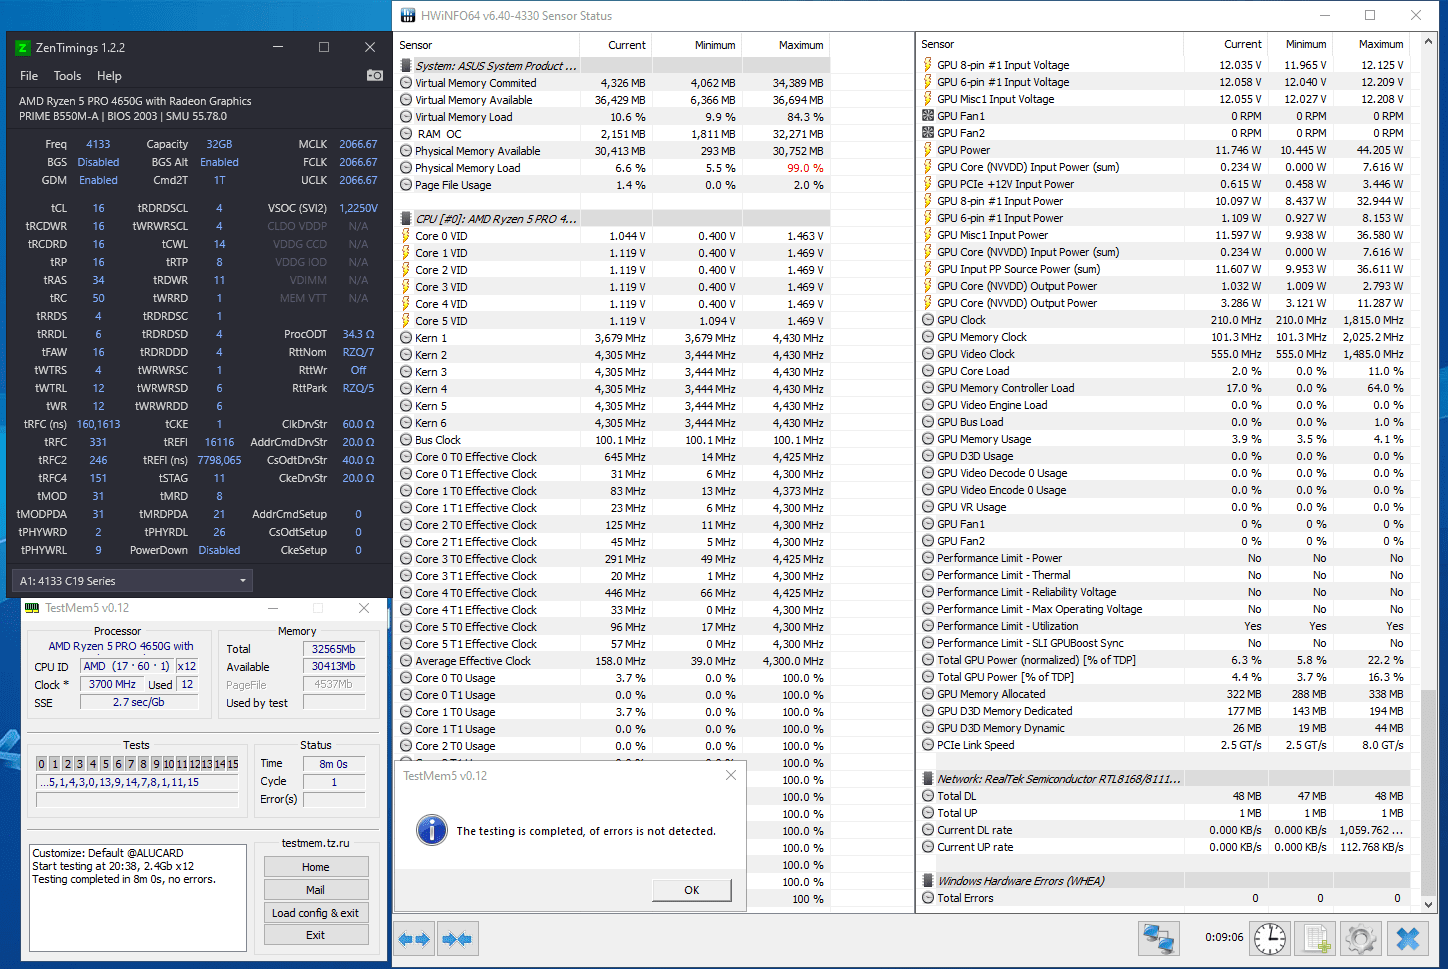Close sensor status with the blue X icon
Screen dimensions: 1448x969
click(1408, 938)
